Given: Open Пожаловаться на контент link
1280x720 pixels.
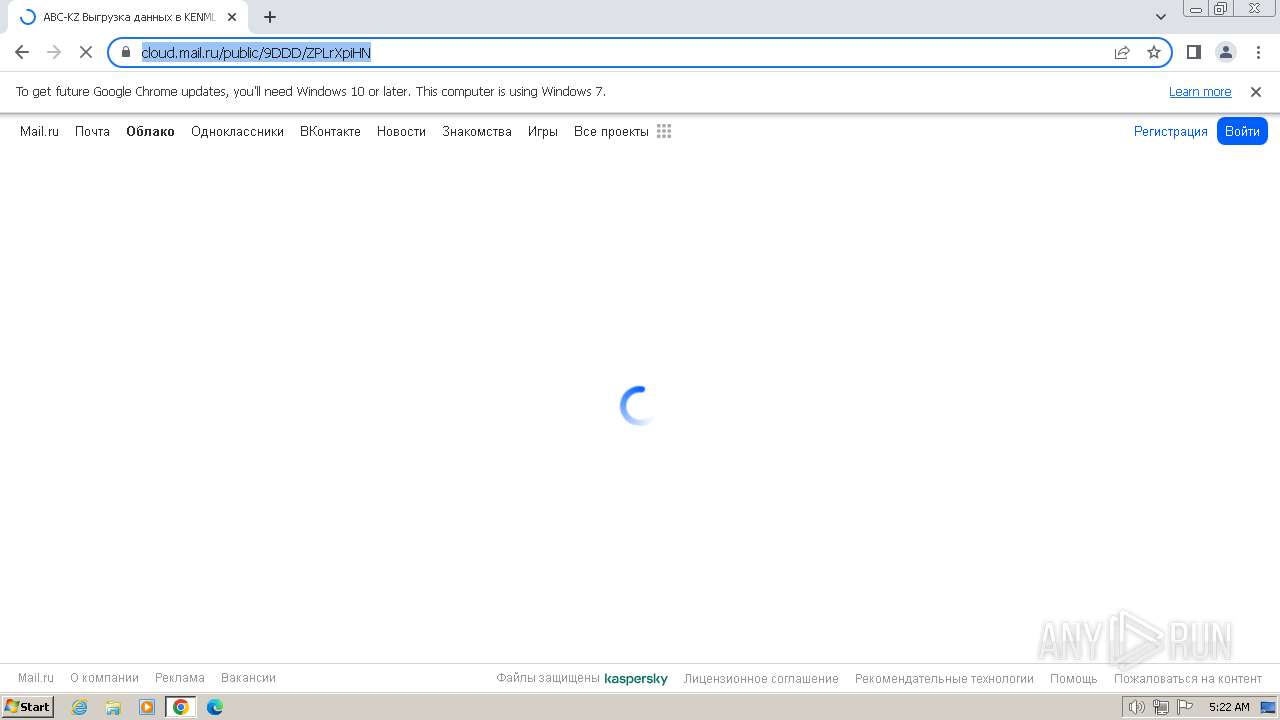Looking at the screenshot, I should coord(1188,679).
